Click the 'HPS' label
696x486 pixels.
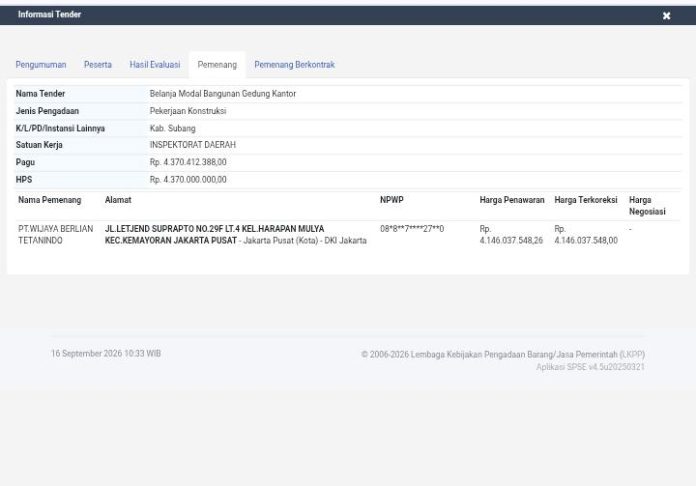24,179
